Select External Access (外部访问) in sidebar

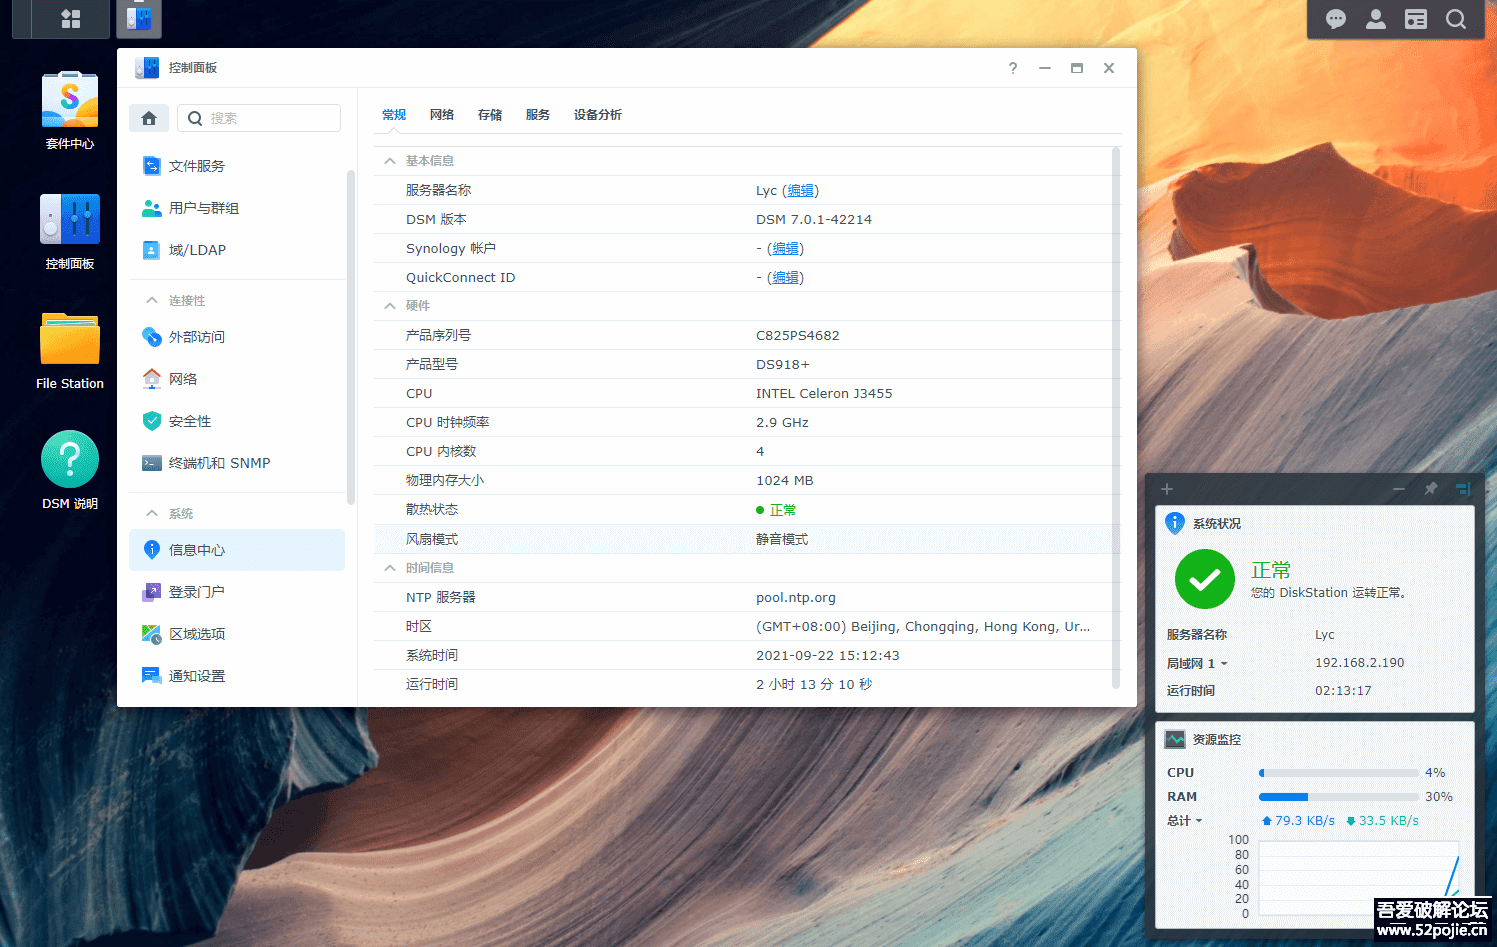coord(237,337)
